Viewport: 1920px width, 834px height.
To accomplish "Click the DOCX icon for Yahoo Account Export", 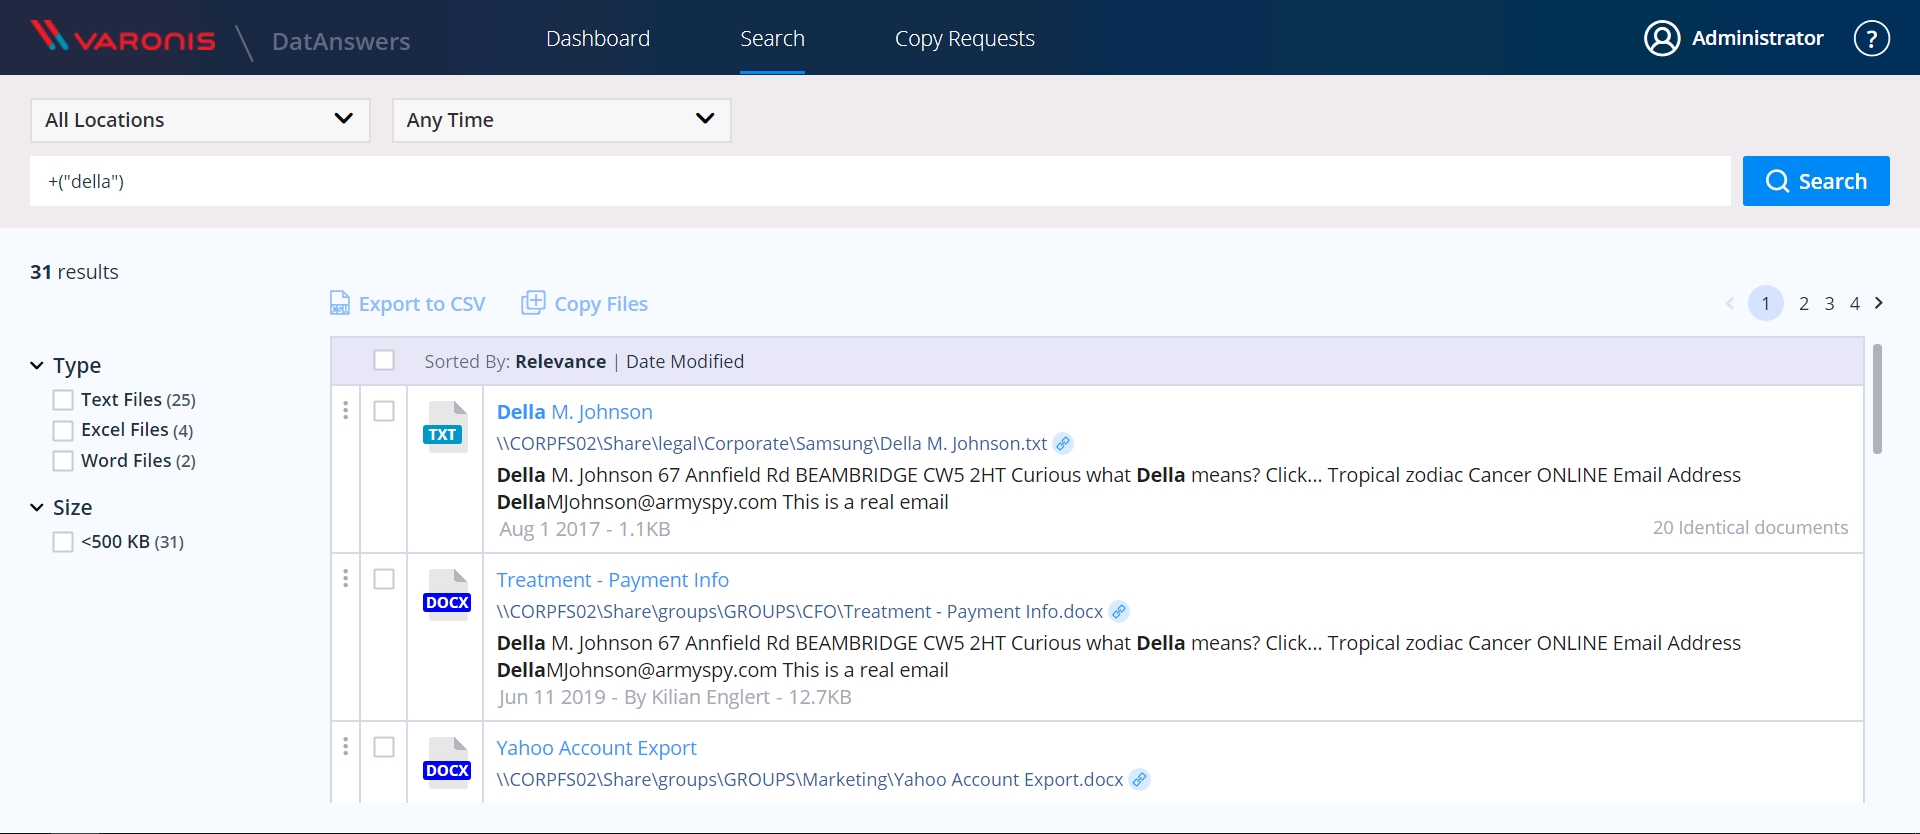I will coord(446,763).
